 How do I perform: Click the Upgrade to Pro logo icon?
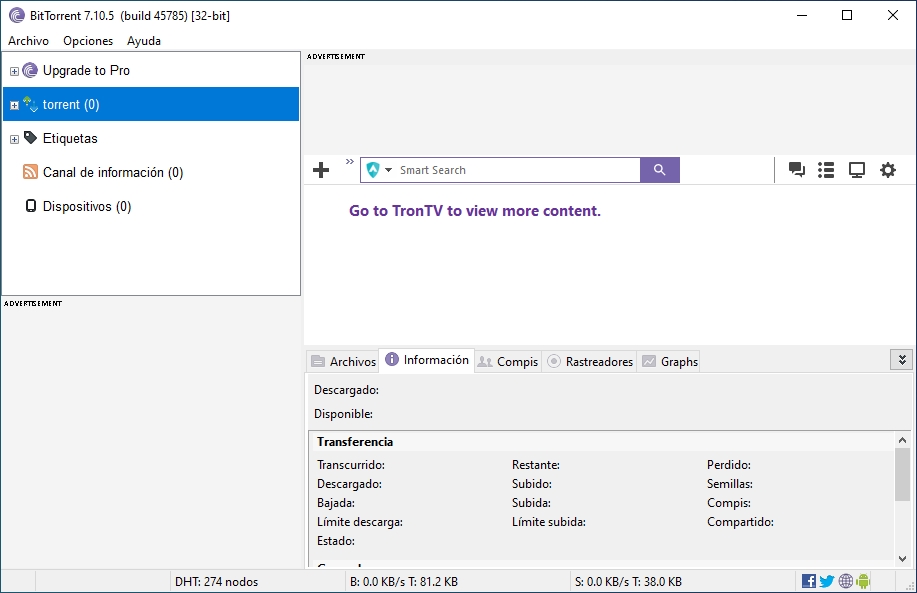pyautogui.click(x=30, y=70)
